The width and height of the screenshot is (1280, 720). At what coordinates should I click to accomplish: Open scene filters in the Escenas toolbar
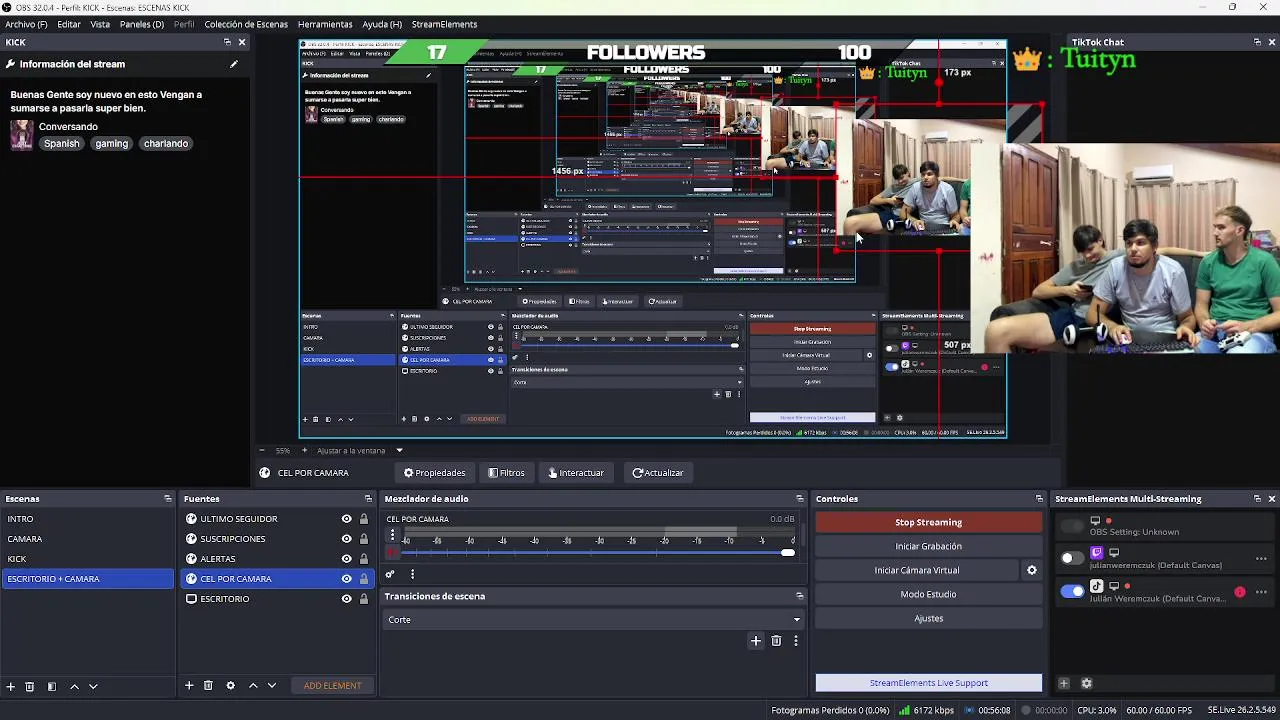52,686
